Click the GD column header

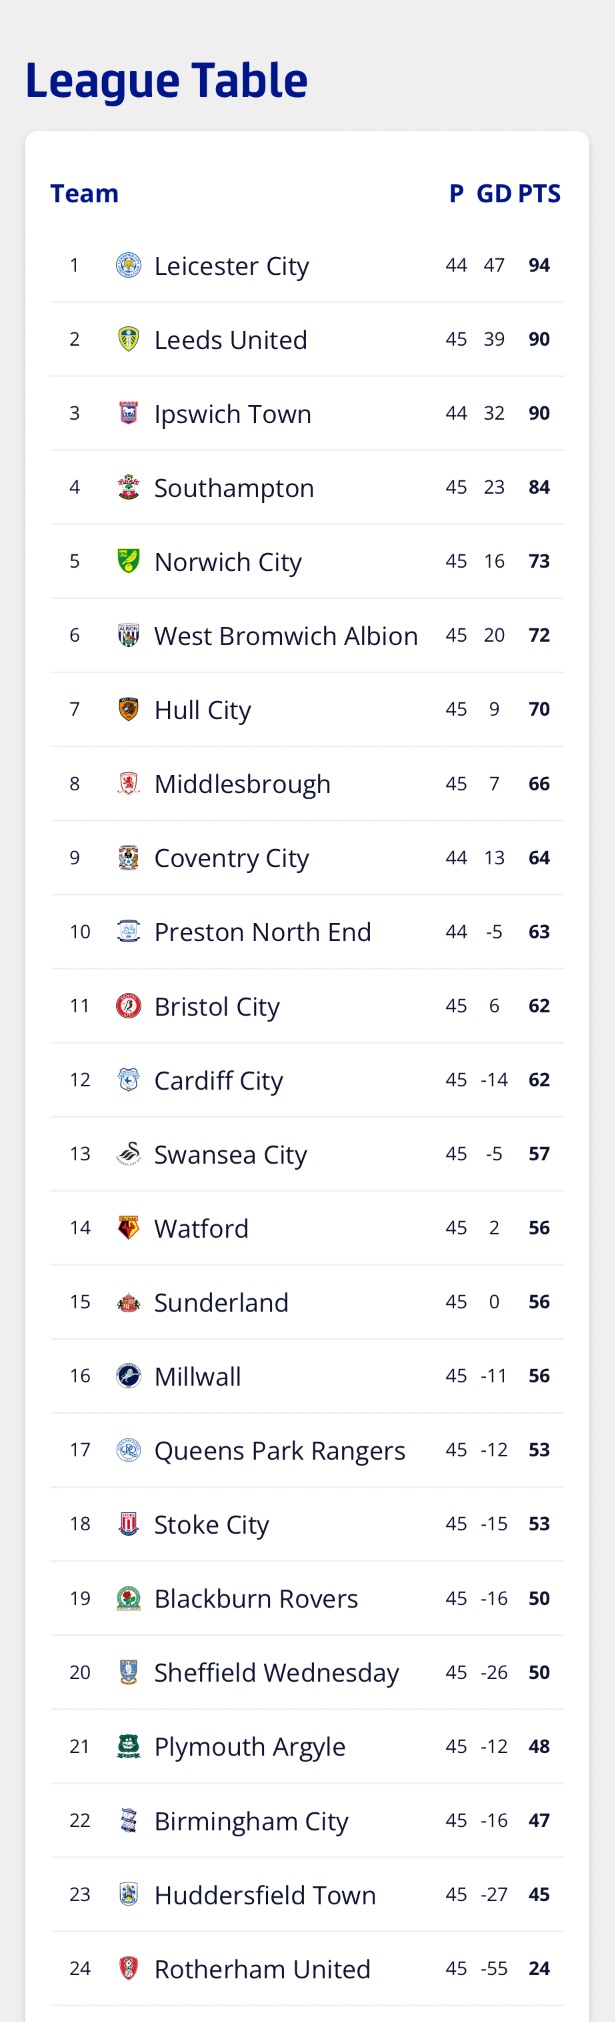point(494,194)
